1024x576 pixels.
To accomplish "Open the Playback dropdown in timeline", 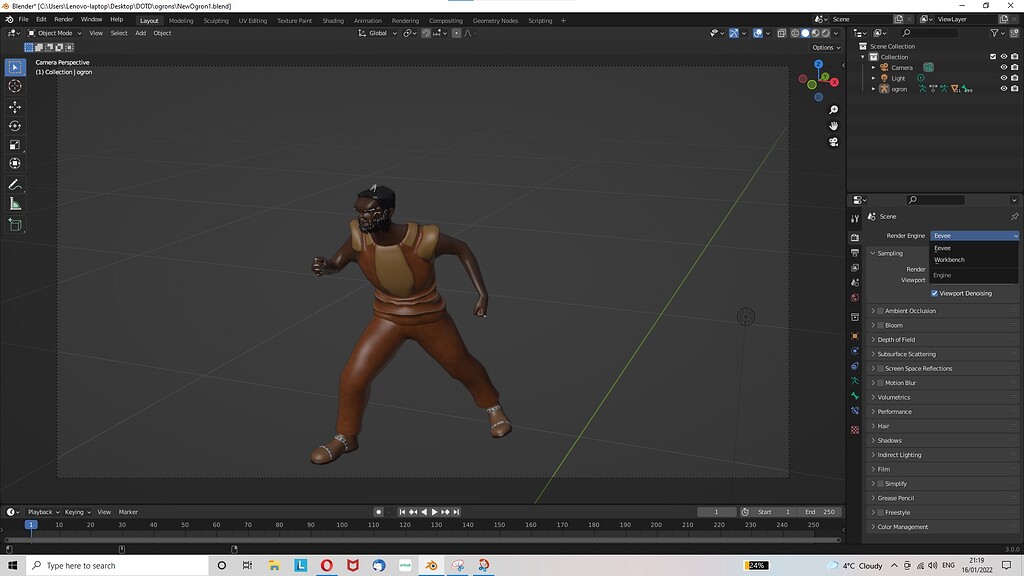I will tap(43, 512).
